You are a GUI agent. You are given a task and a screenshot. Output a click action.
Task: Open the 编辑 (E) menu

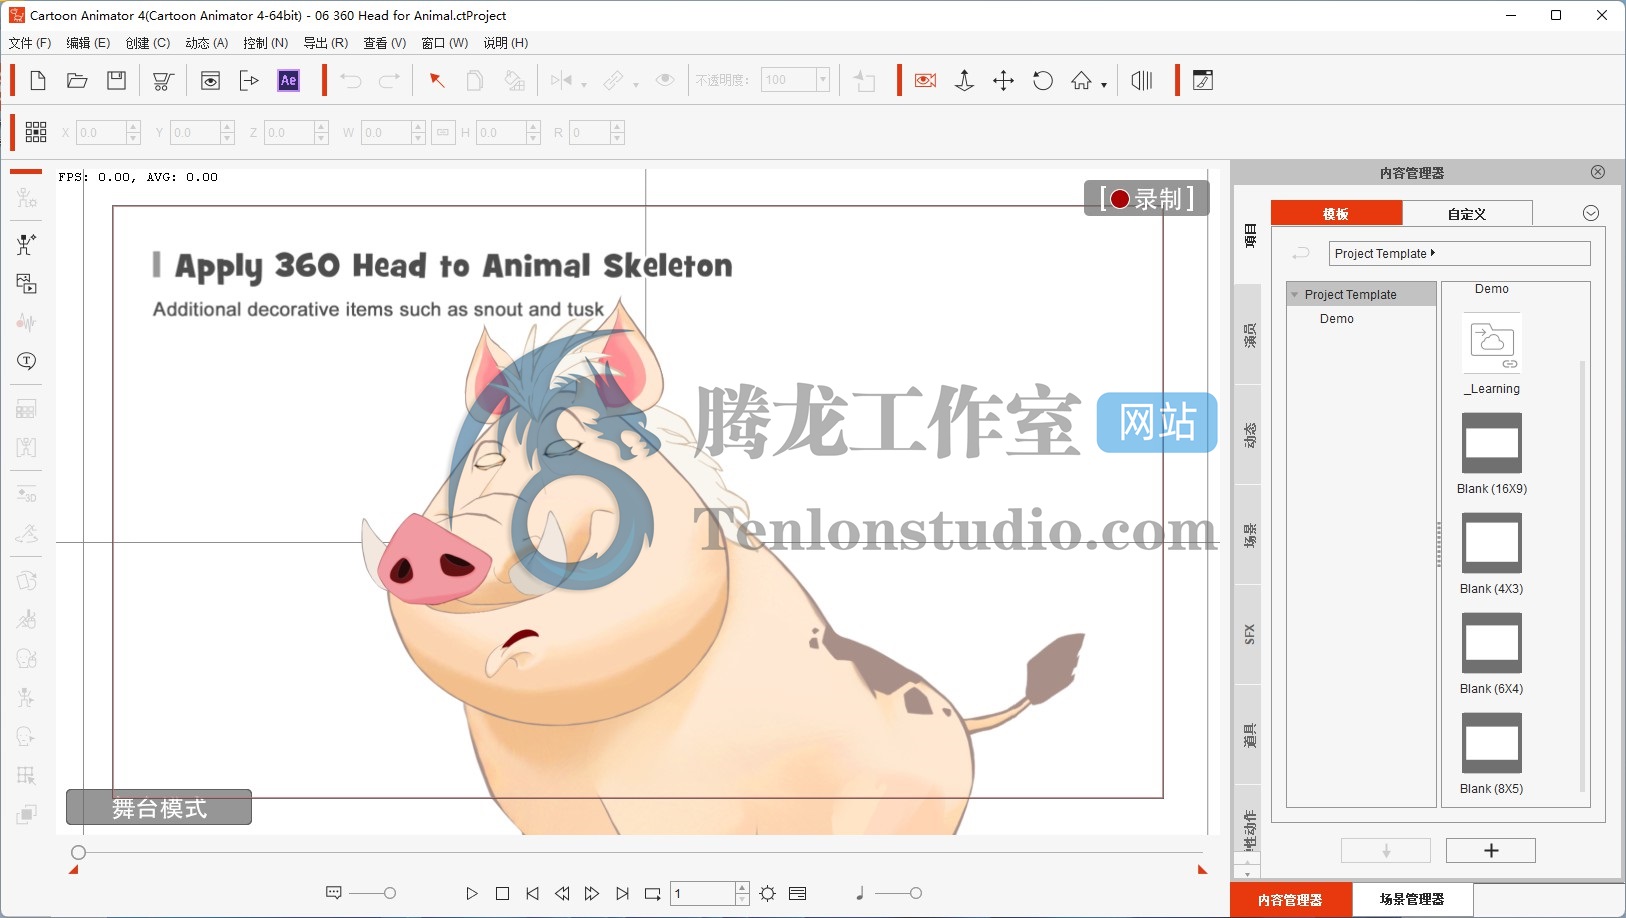click(x=88, y=43)
